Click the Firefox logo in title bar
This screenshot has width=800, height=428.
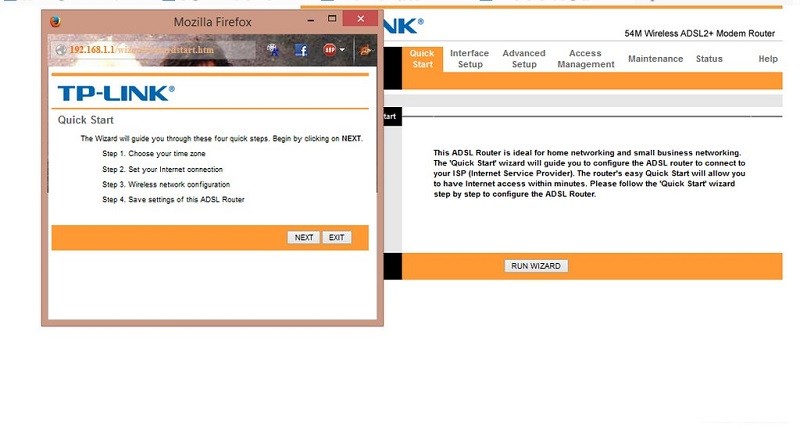pyautogui.click(x=55, y=21)
